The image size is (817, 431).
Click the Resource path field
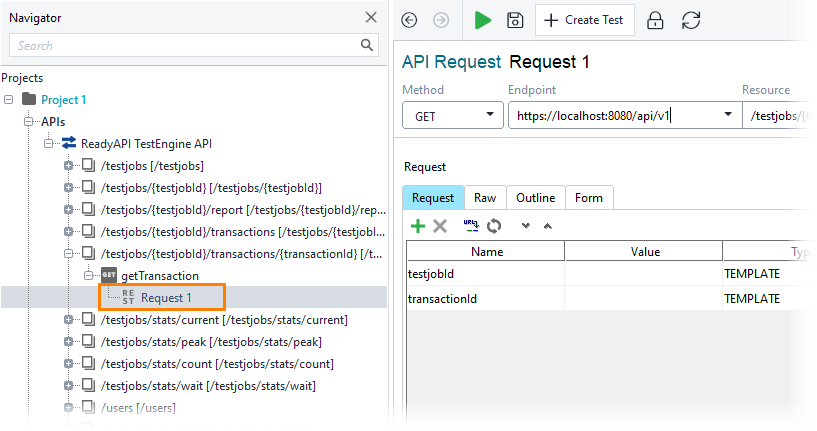point(779,115)
